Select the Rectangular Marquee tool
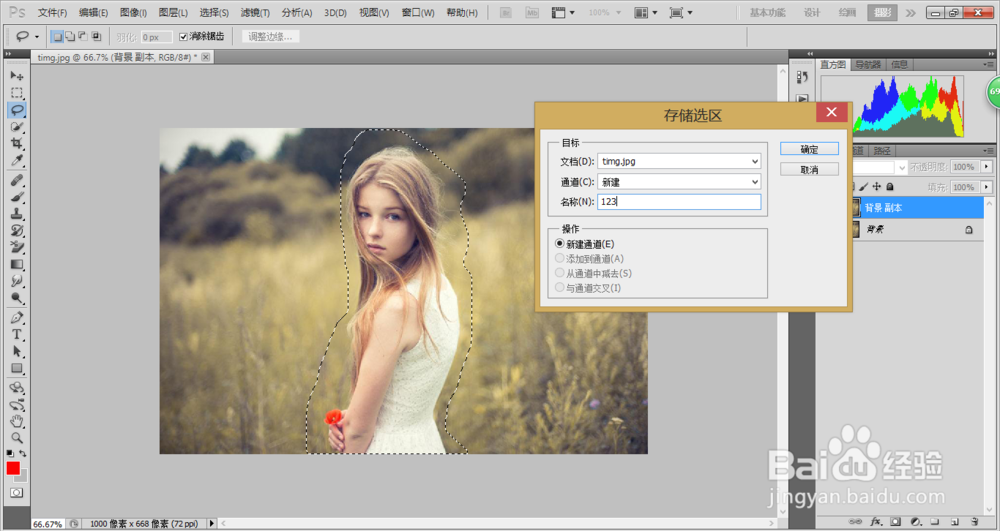Viewport: 1000px width, 531px height. (17, 93)
